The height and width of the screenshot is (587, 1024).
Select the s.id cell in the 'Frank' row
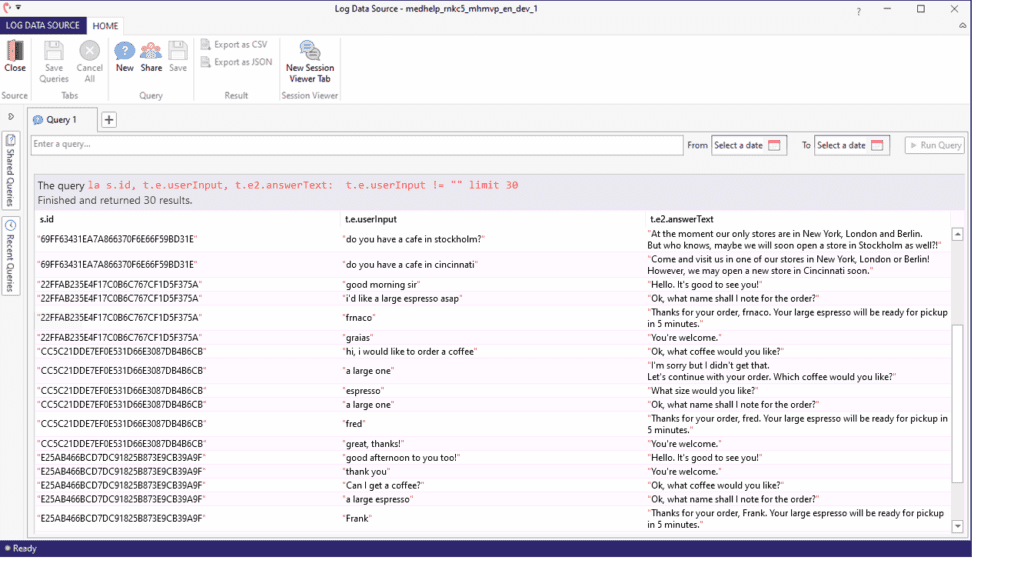pyautogui.click(x=121, y=518)
